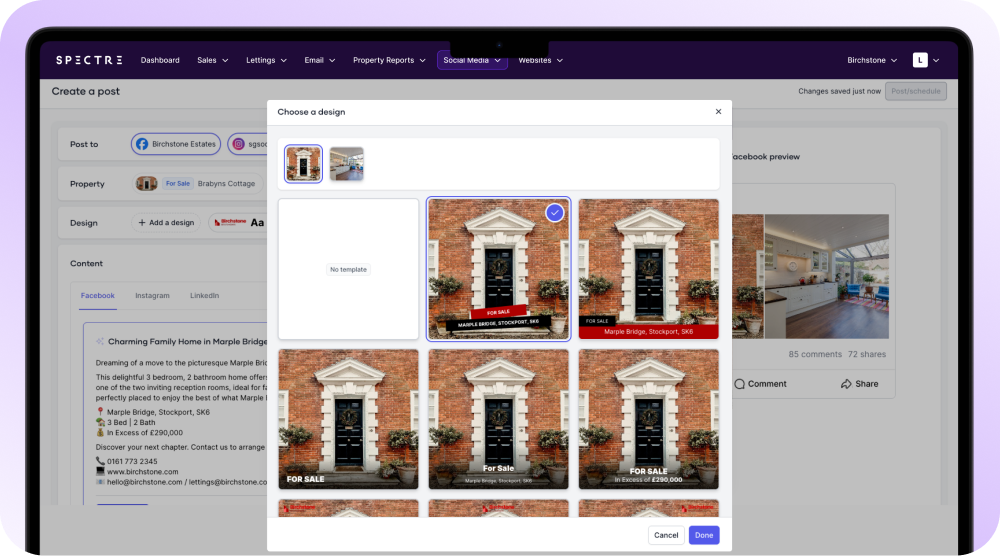Viewport: 1000px width, 556px height.
Task: Click the Instagram account icon
Action: 239,144
